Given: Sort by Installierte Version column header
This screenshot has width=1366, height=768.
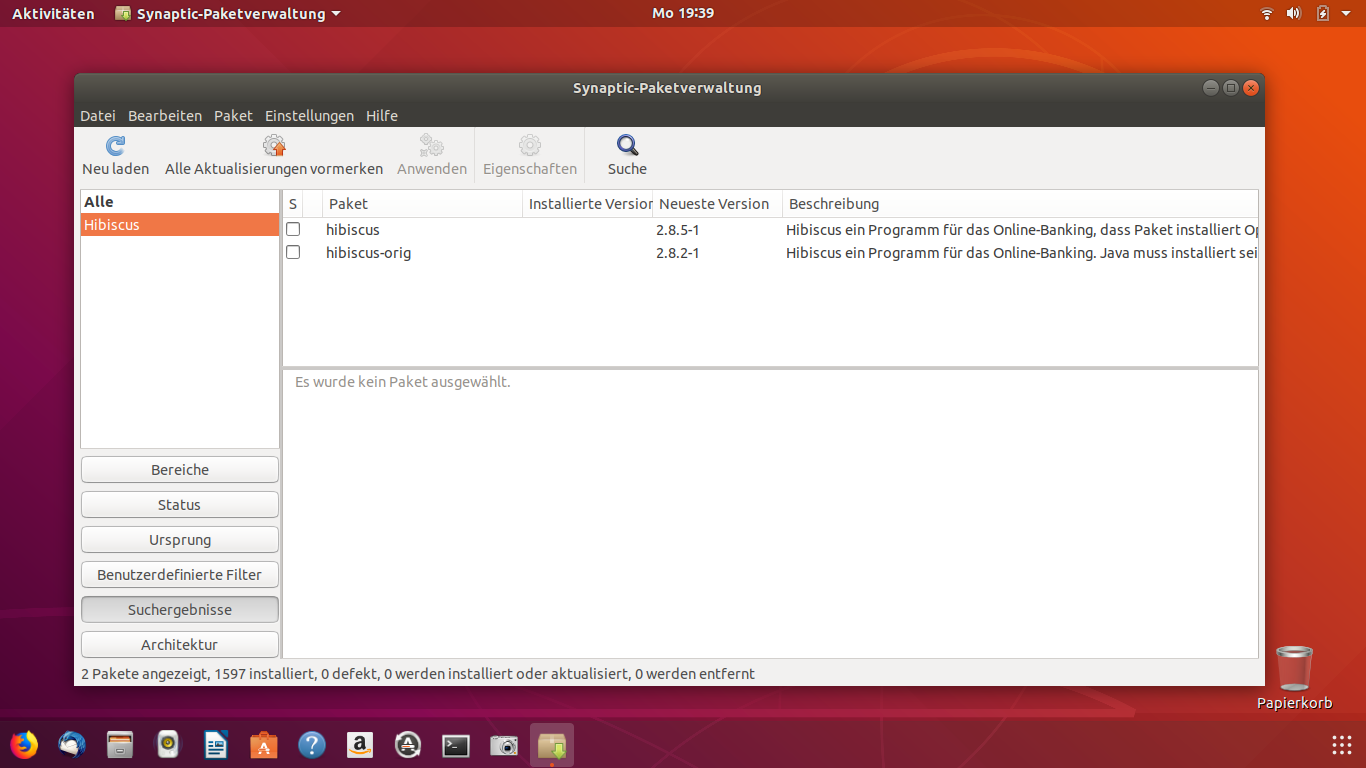Looking at the screenshot, I should (x=588, y=204).
